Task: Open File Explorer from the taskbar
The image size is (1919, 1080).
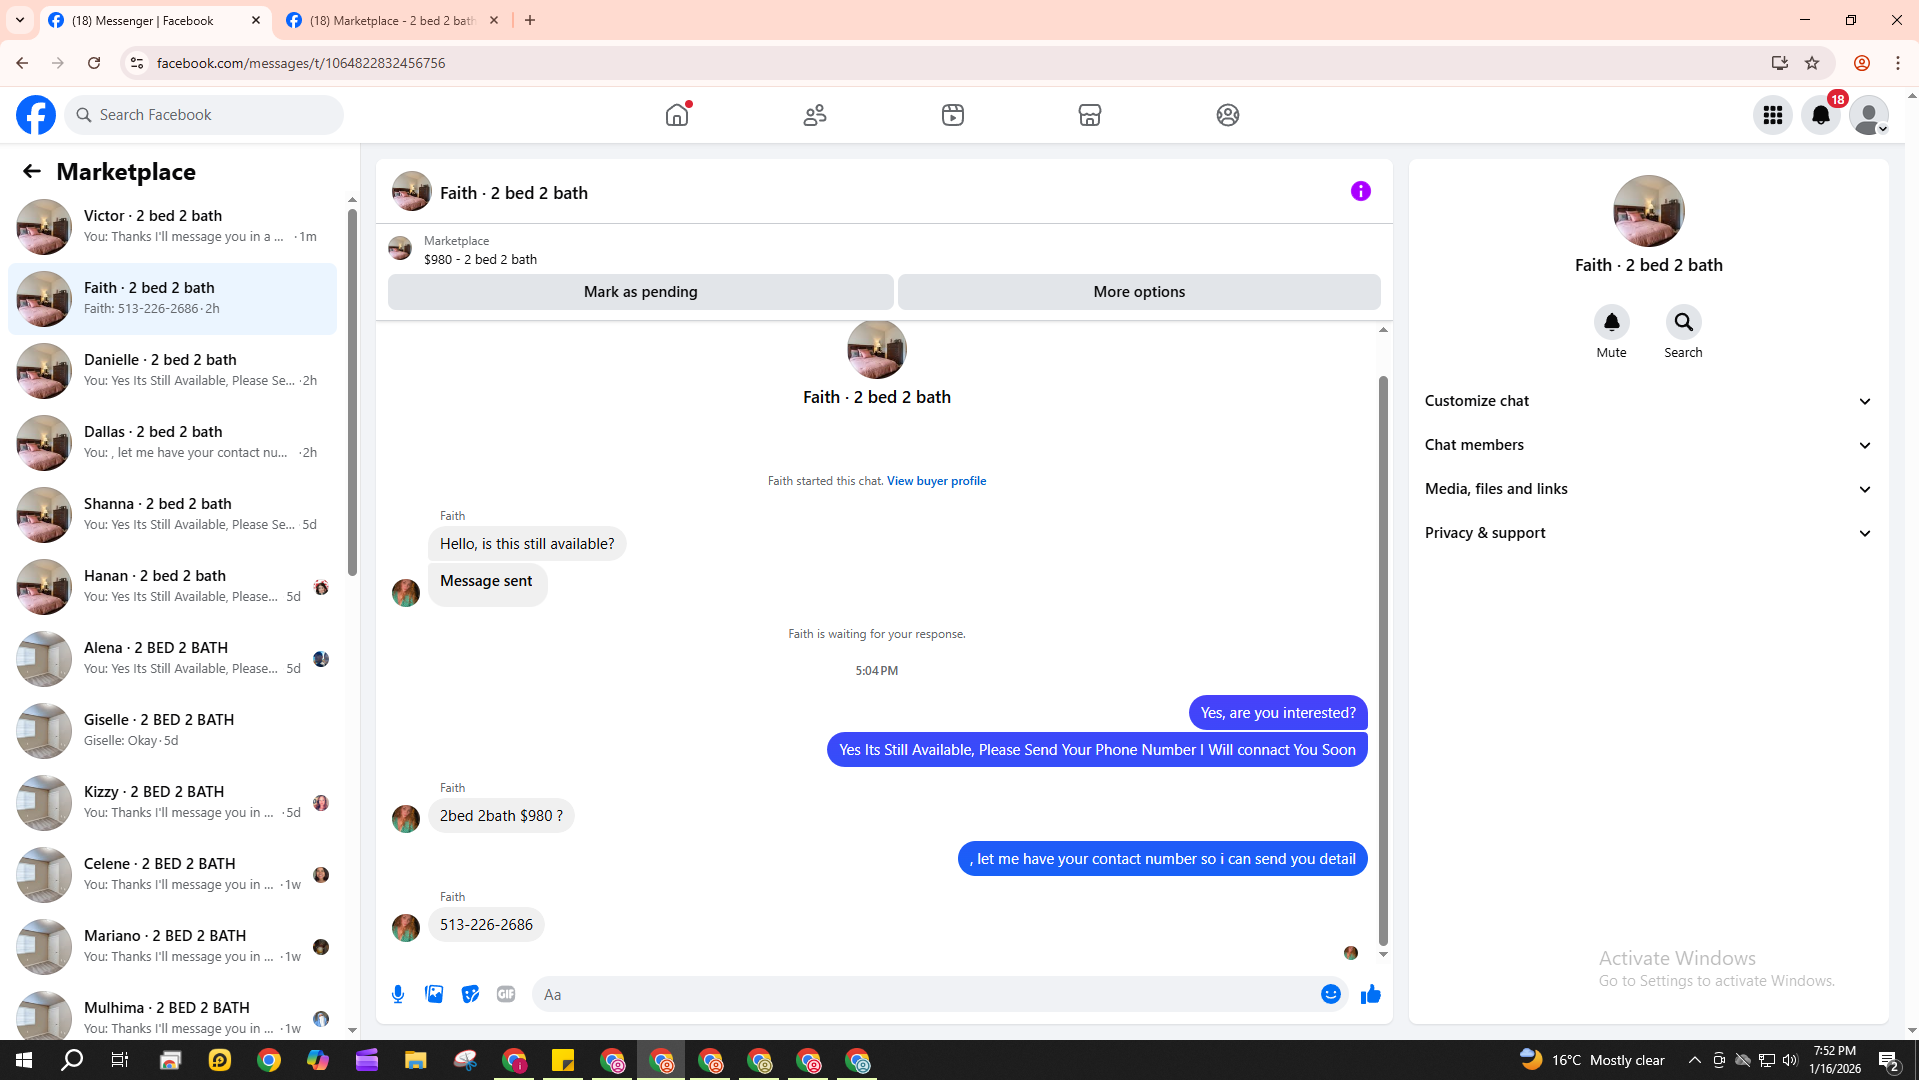Action: coord(415,1060)
